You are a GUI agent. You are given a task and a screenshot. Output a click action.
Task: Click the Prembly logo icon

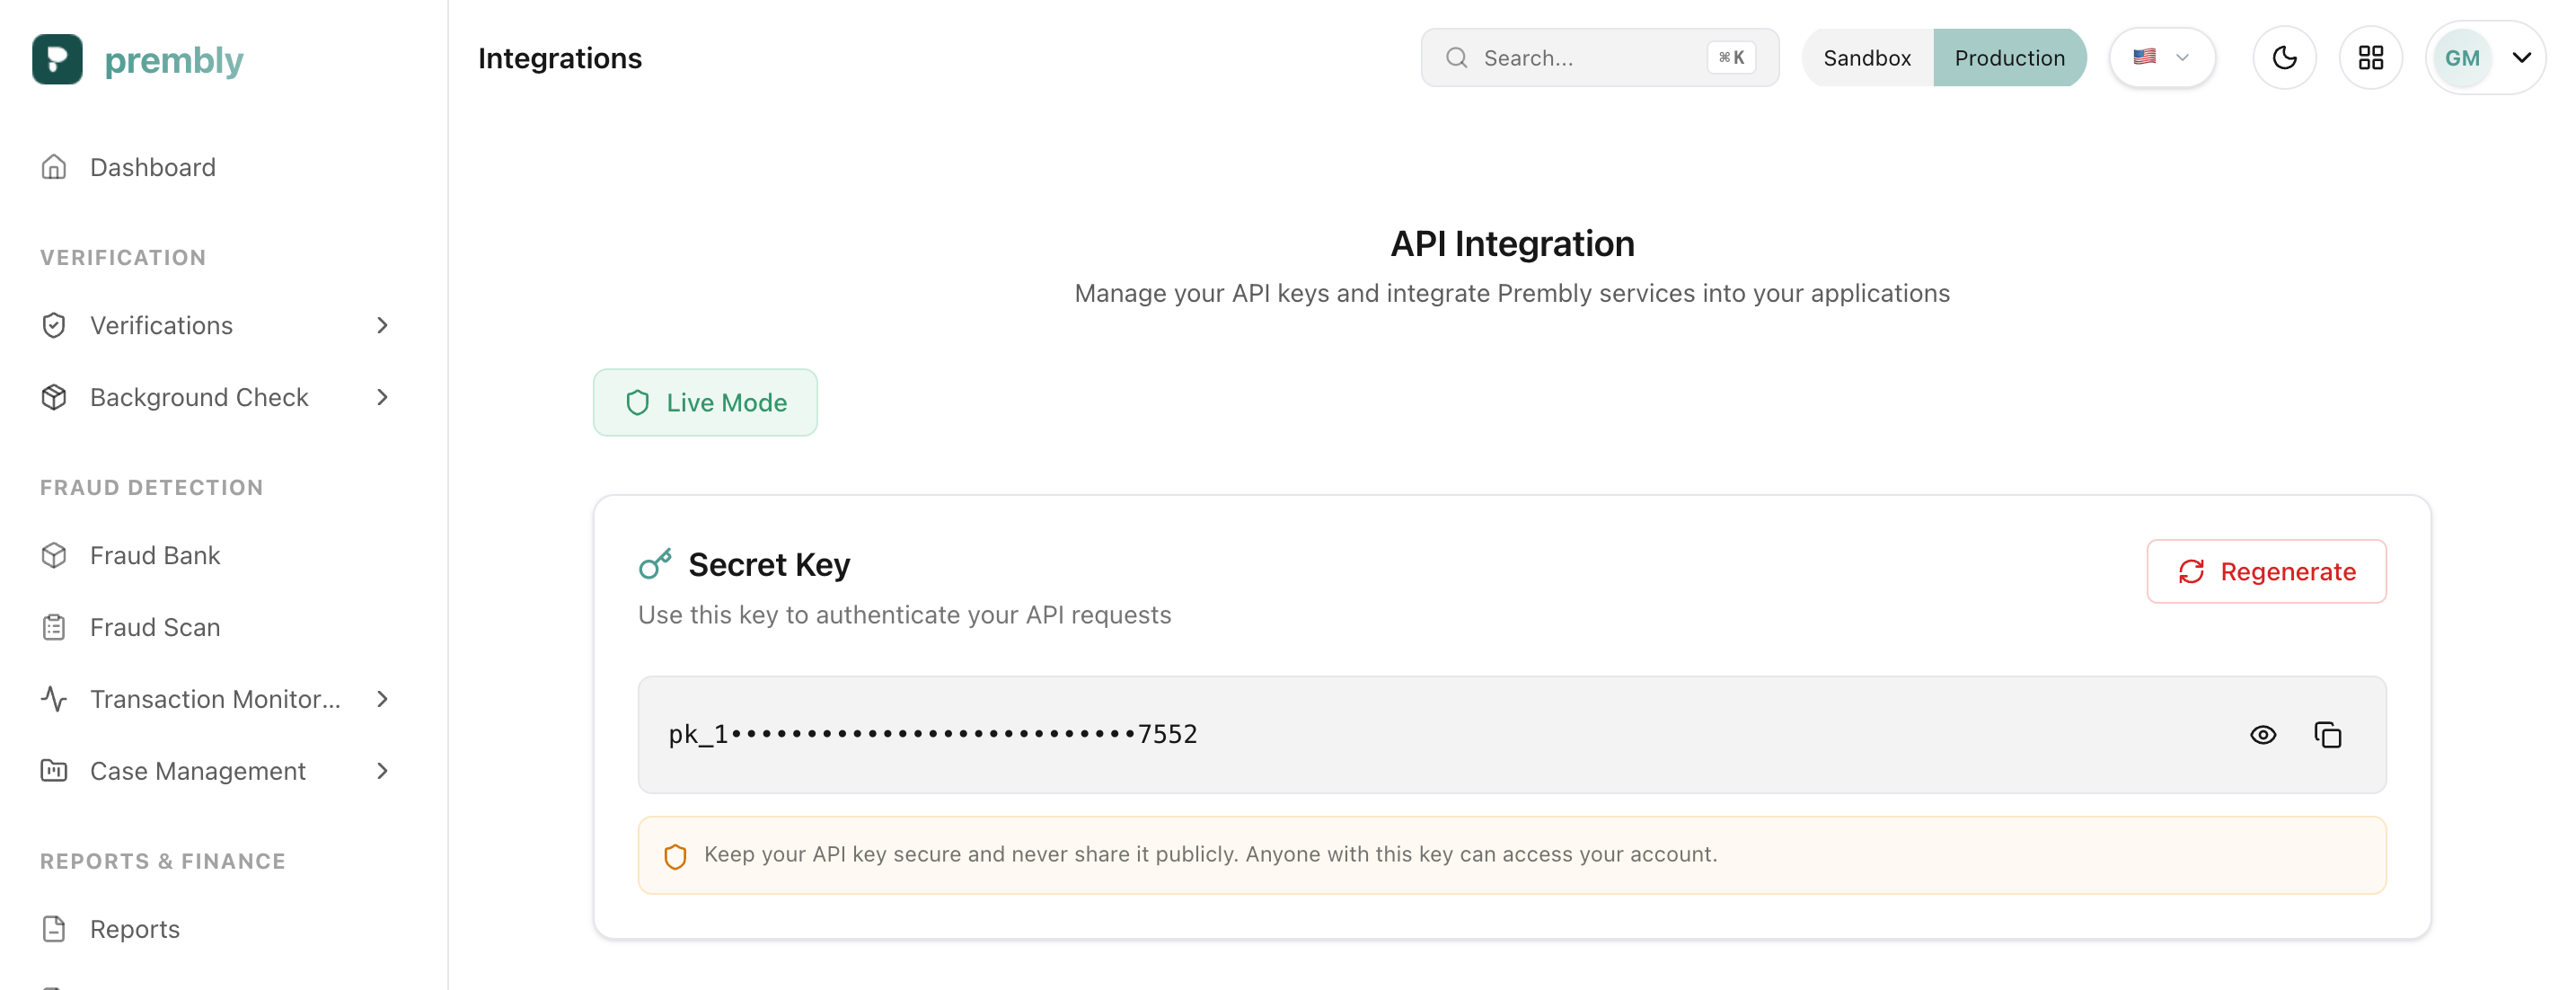[x=57, y=59]
